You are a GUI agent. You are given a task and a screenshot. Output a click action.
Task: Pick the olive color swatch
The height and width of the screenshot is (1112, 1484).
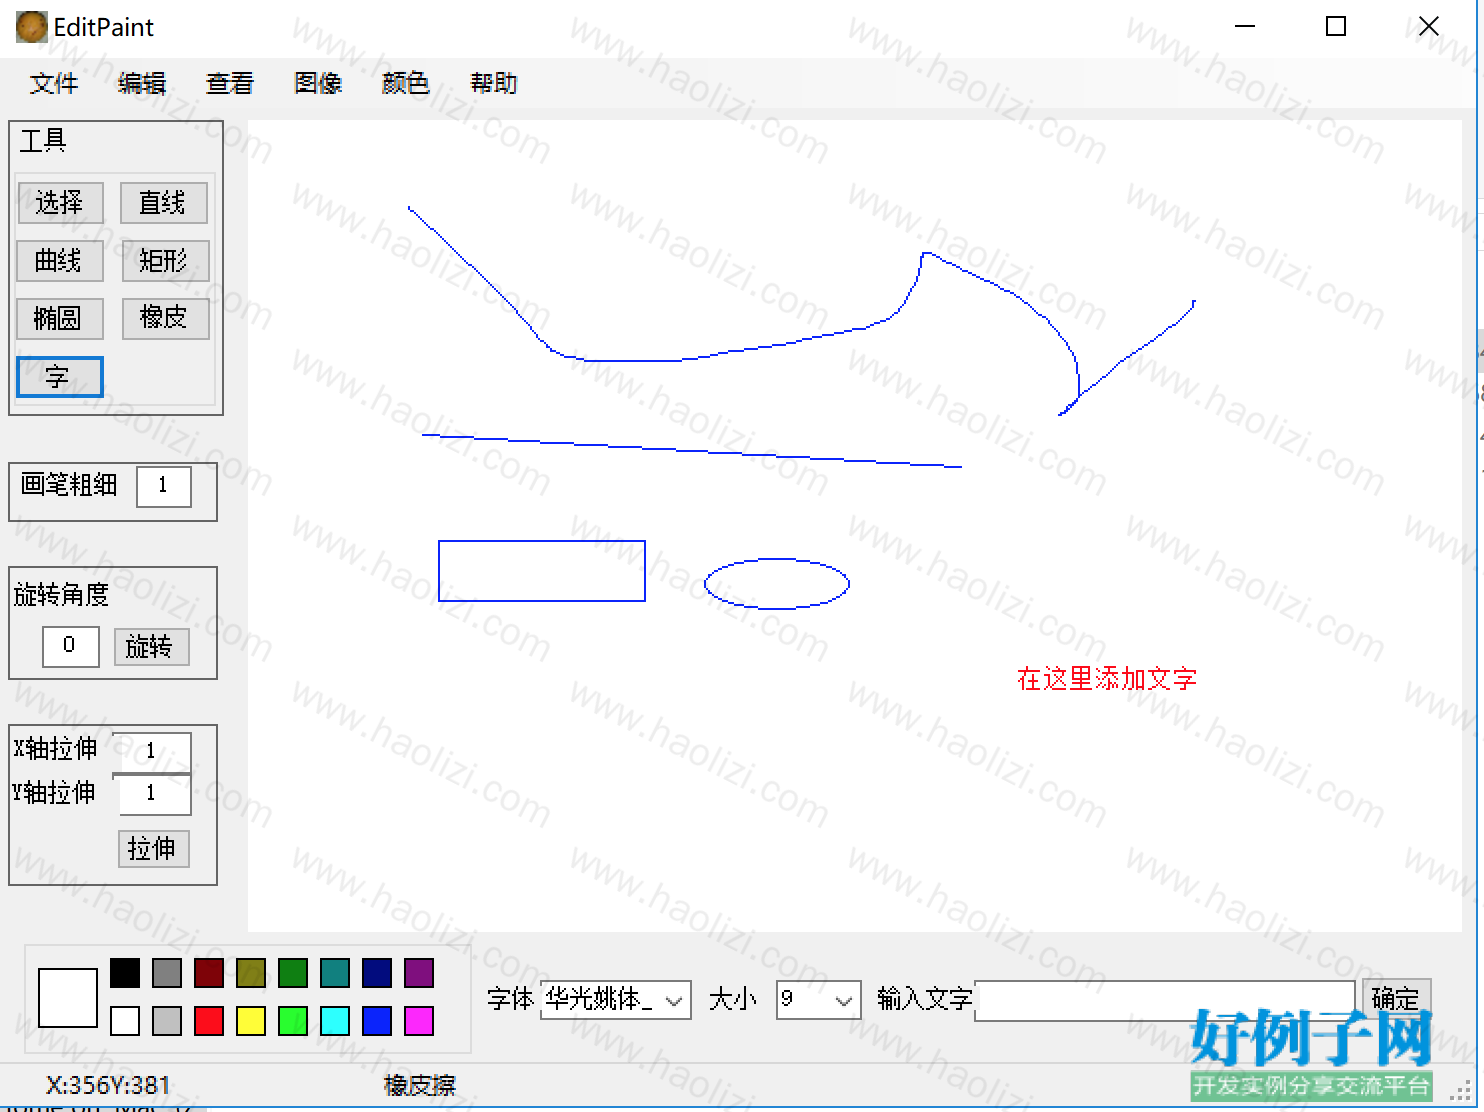251,973
